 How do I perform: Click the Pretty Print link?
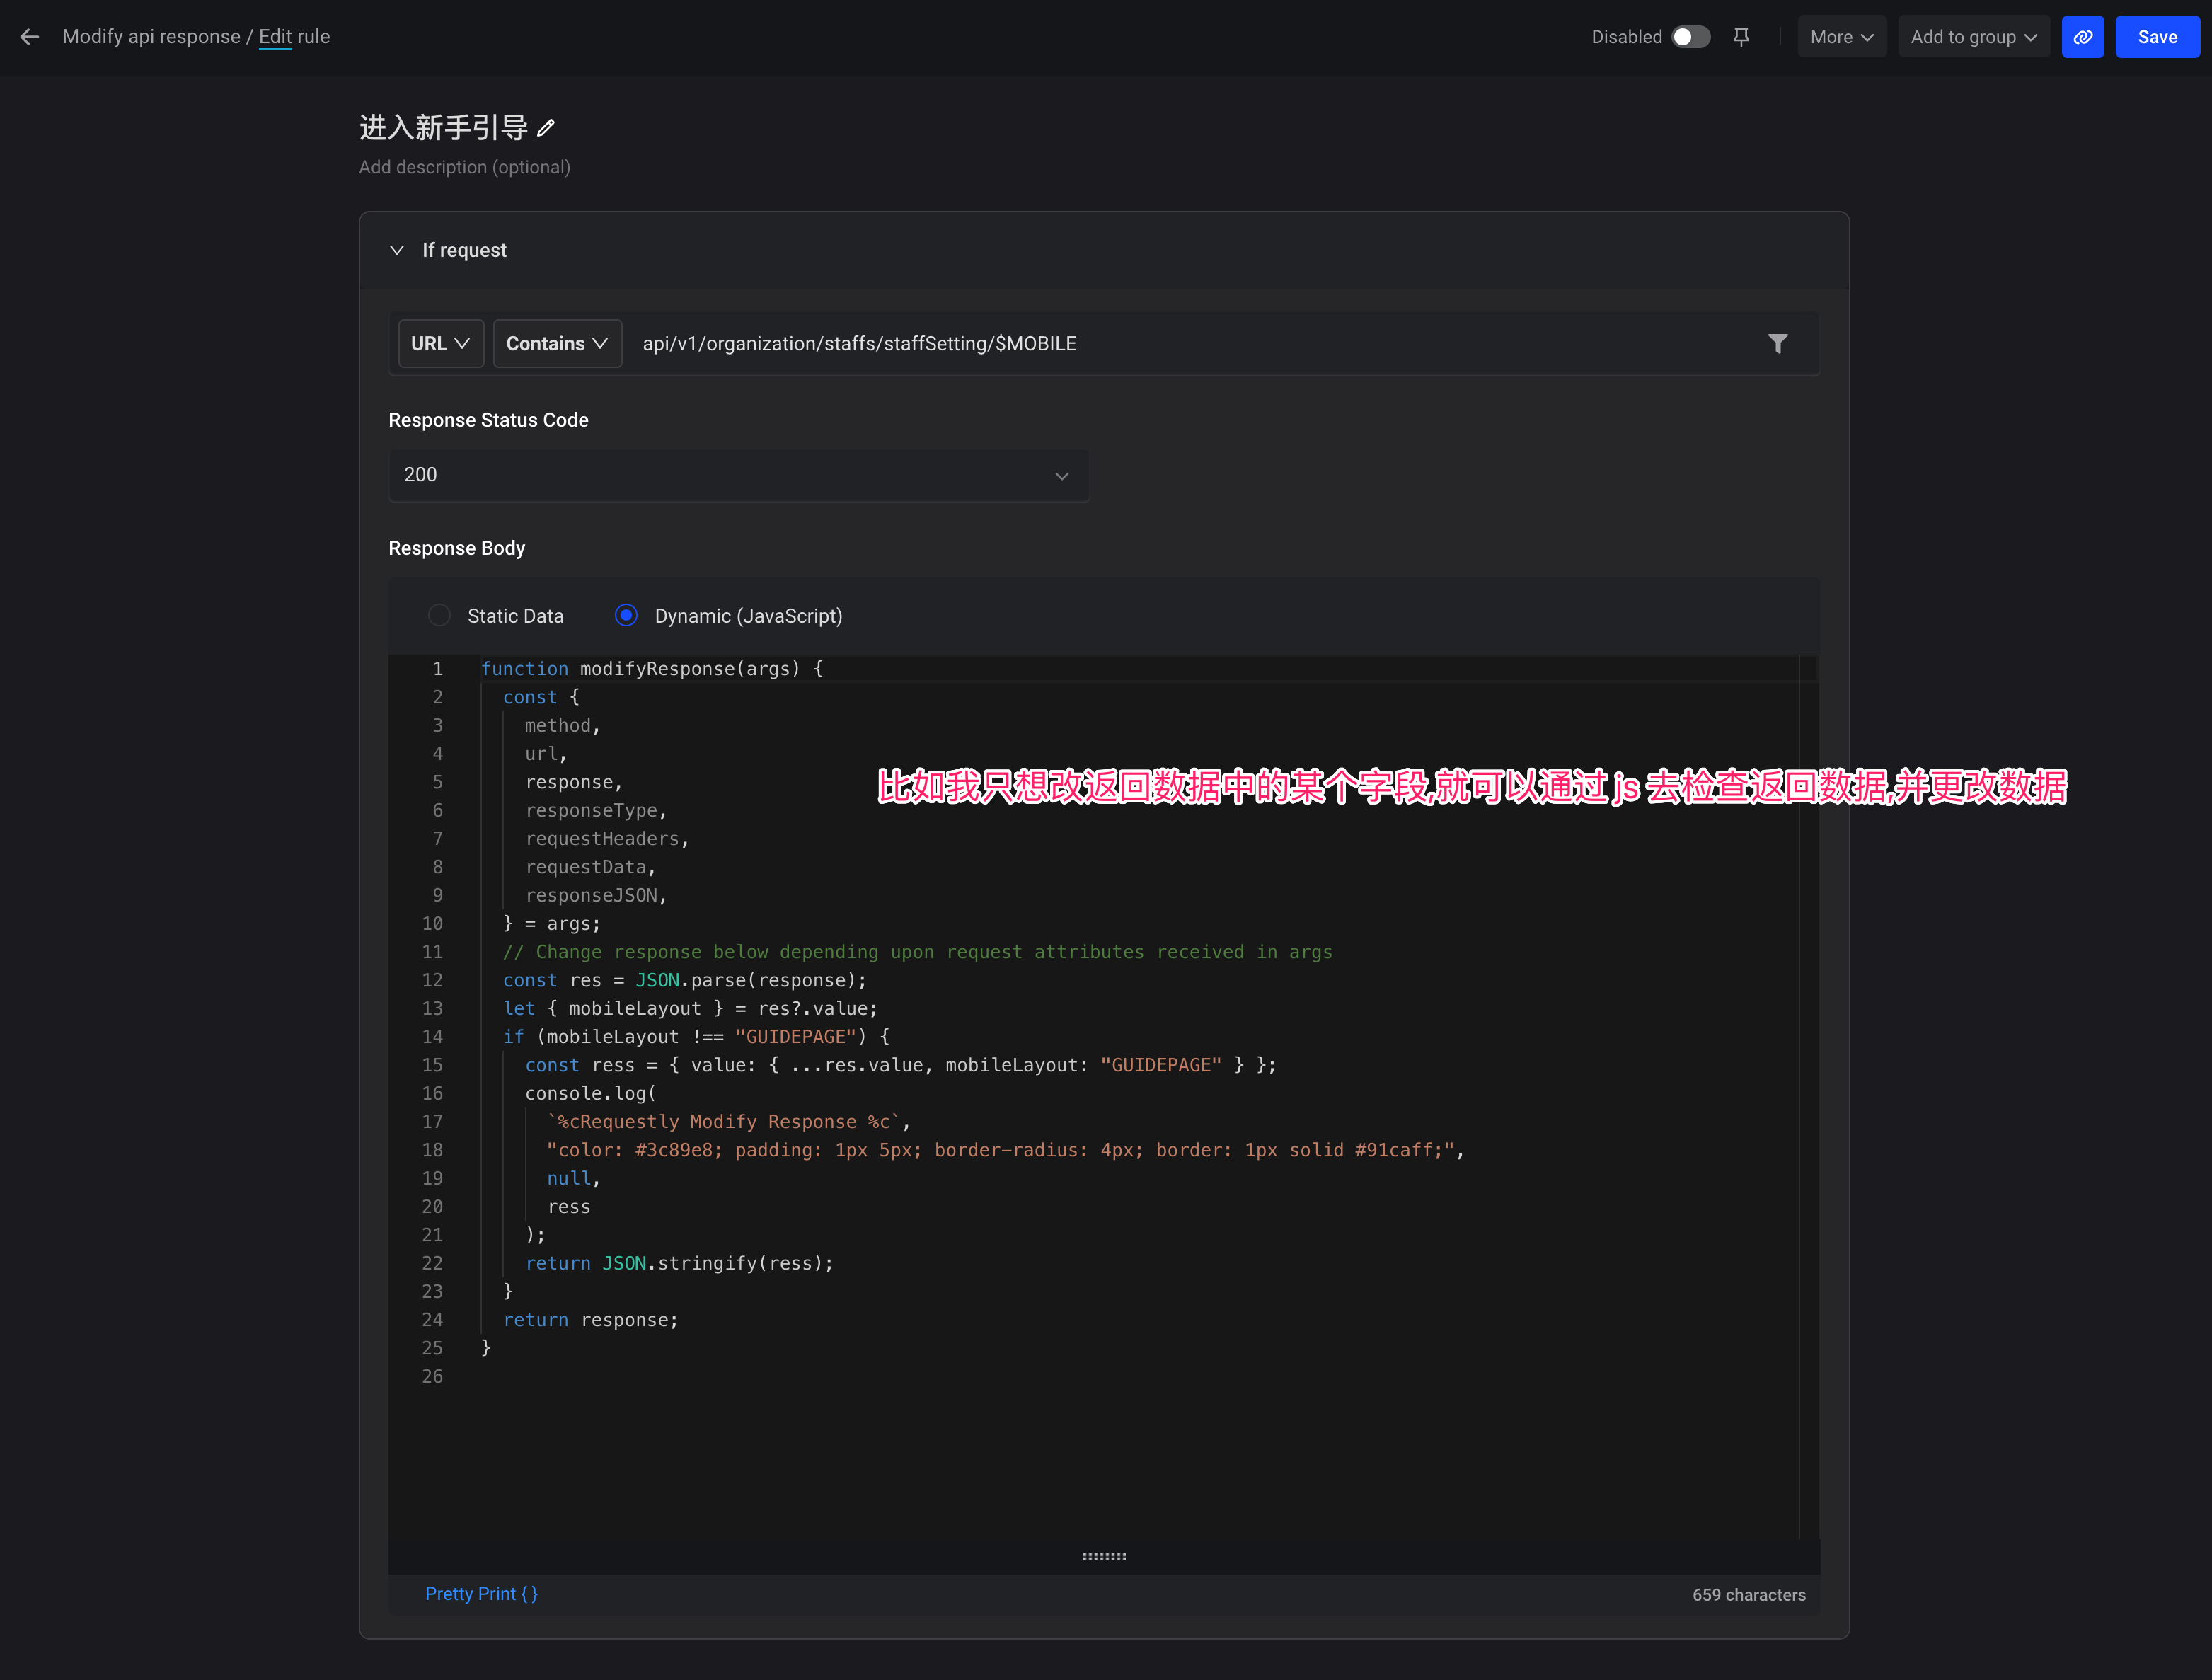(x=481, y=1594)
